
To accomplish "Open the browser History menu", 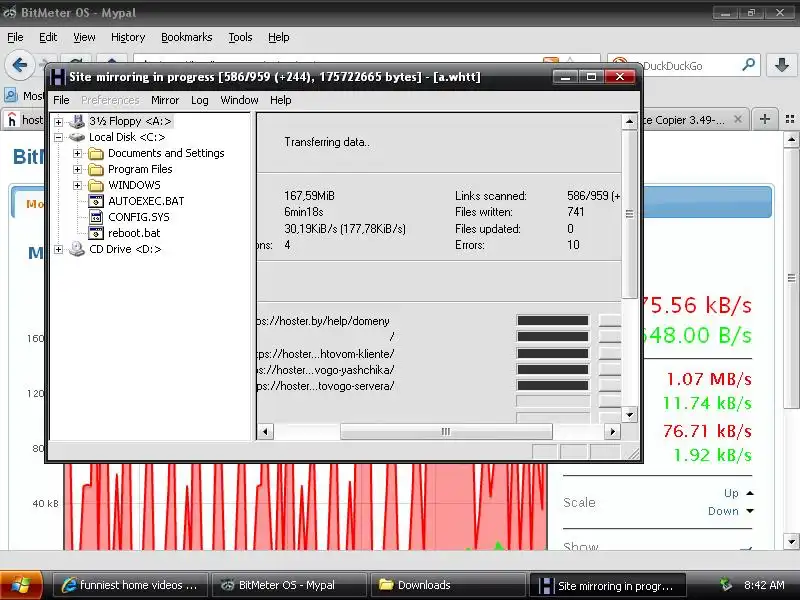I will pos(128,37).
